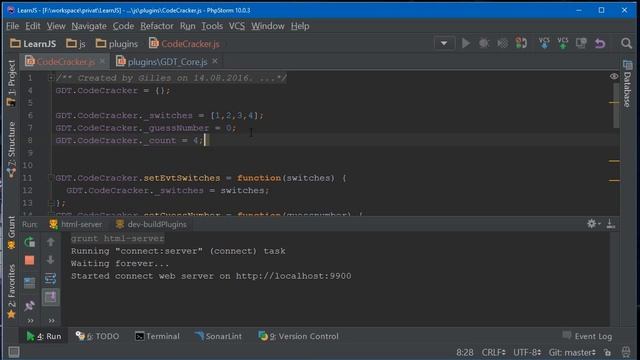
Task: Click the Rerun icon in Run panel
Action: pyautogui.click(x=29, y=242)
